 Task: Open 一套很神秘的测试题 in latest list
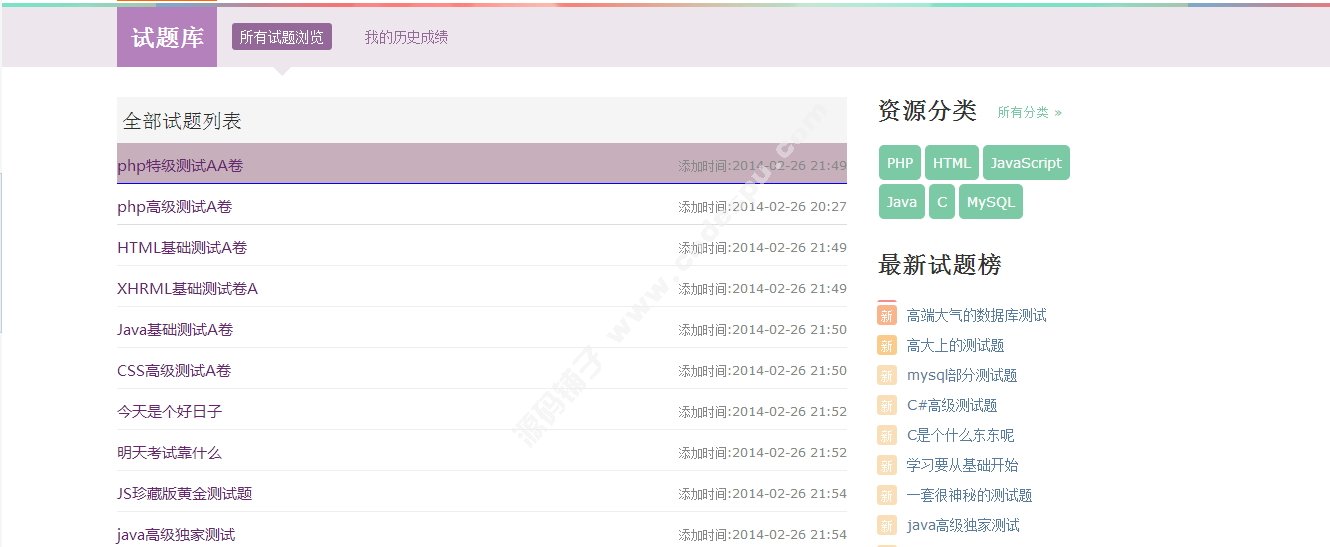969,495
